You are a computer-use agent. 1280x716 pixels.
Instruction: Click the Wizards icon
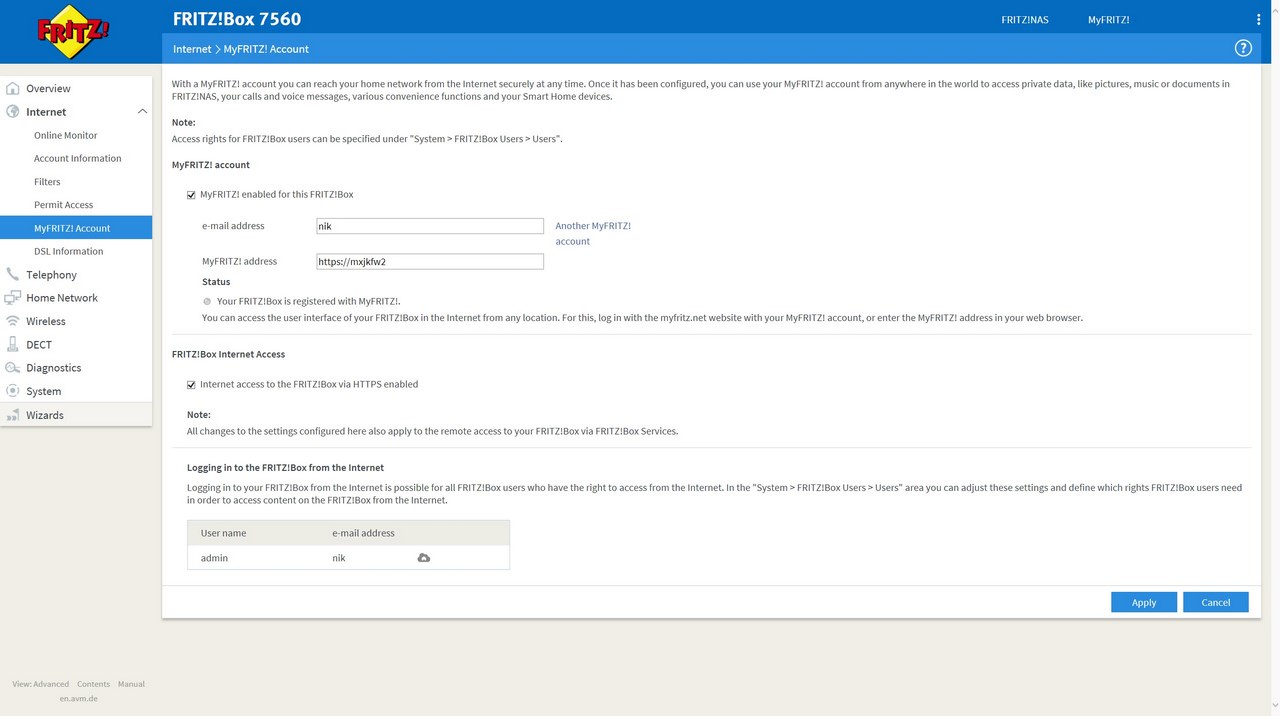click(13, 415)
